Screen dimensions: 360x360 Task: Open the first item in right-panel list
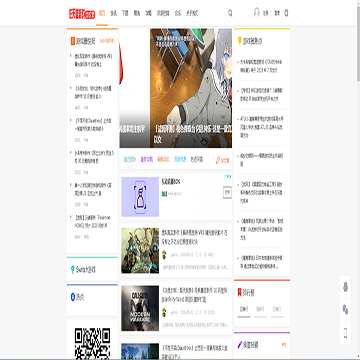click(x=261, y=66)
